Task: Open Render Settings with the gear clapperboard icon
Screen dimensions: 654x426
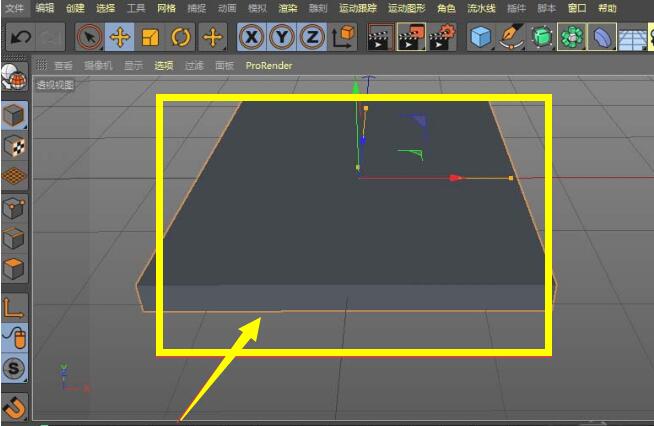Action: coord(442,37)
